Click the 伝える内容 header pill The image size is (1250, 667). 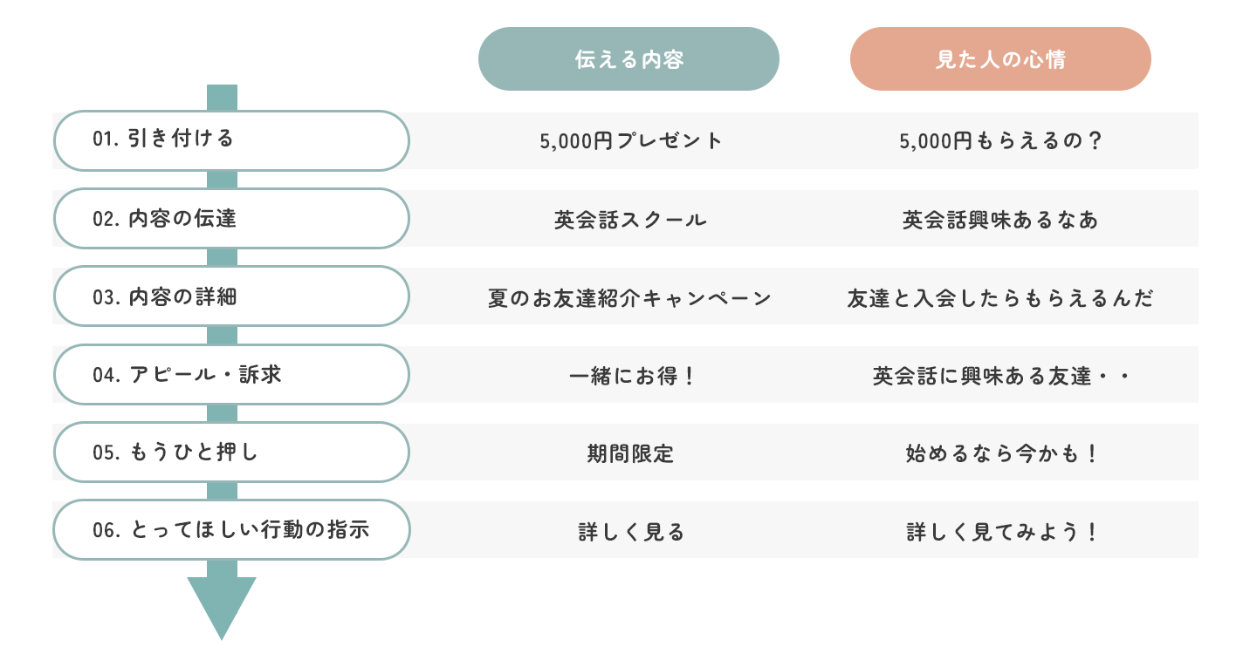click(629, 59)
